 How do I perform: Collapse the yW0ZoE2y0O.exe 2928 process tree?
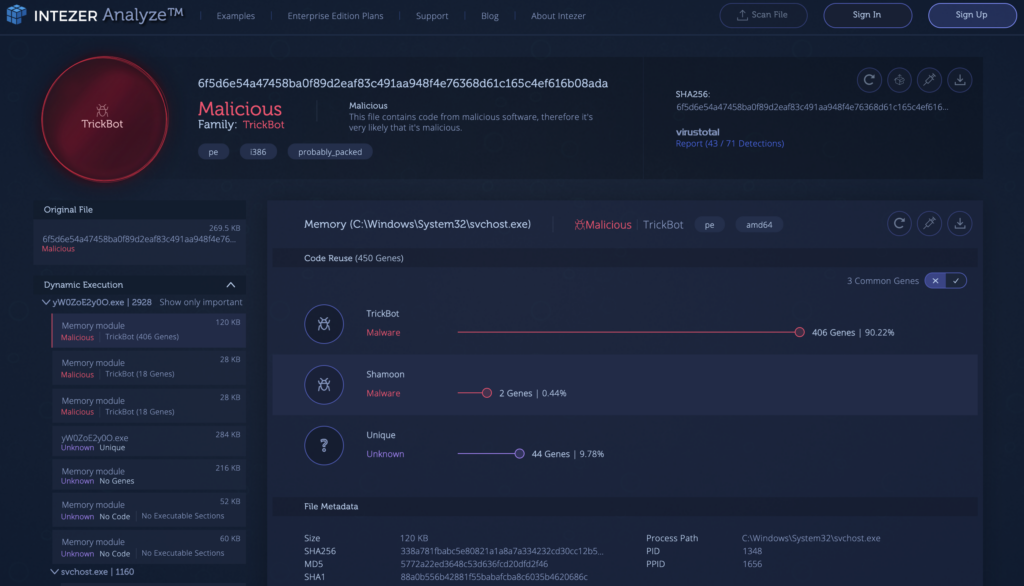(x=46, y=302)
